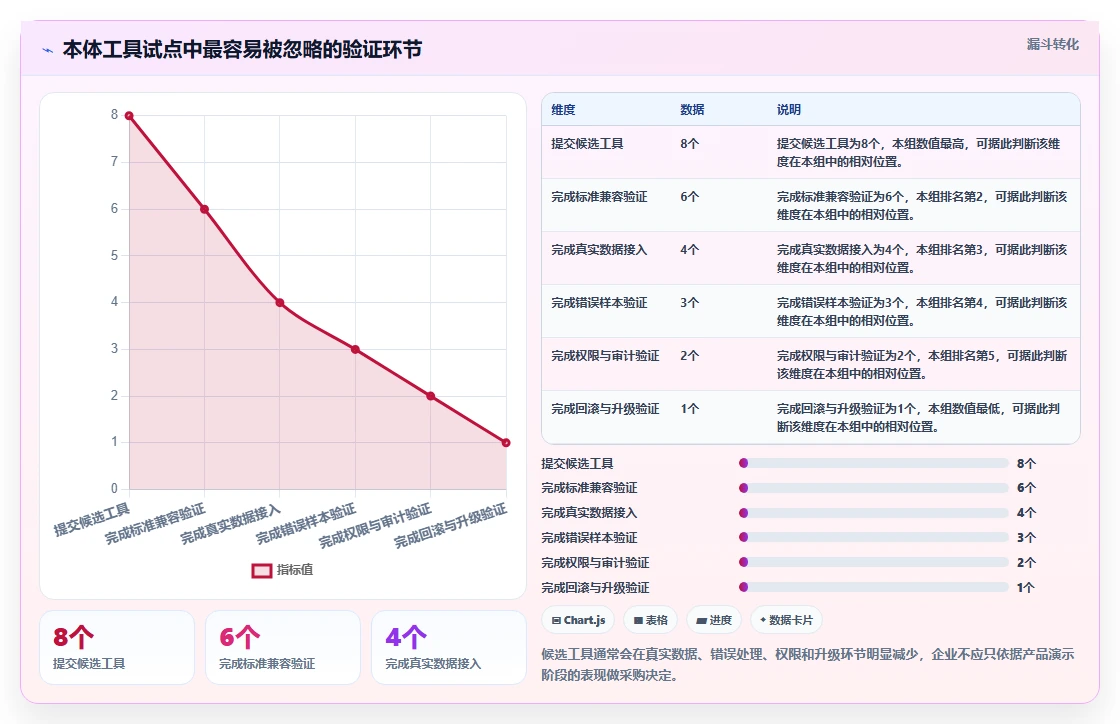Click the 完成权限与审计验证 progress bar
The width and height of the screenshot is (1120, 724).
(874, 562)
